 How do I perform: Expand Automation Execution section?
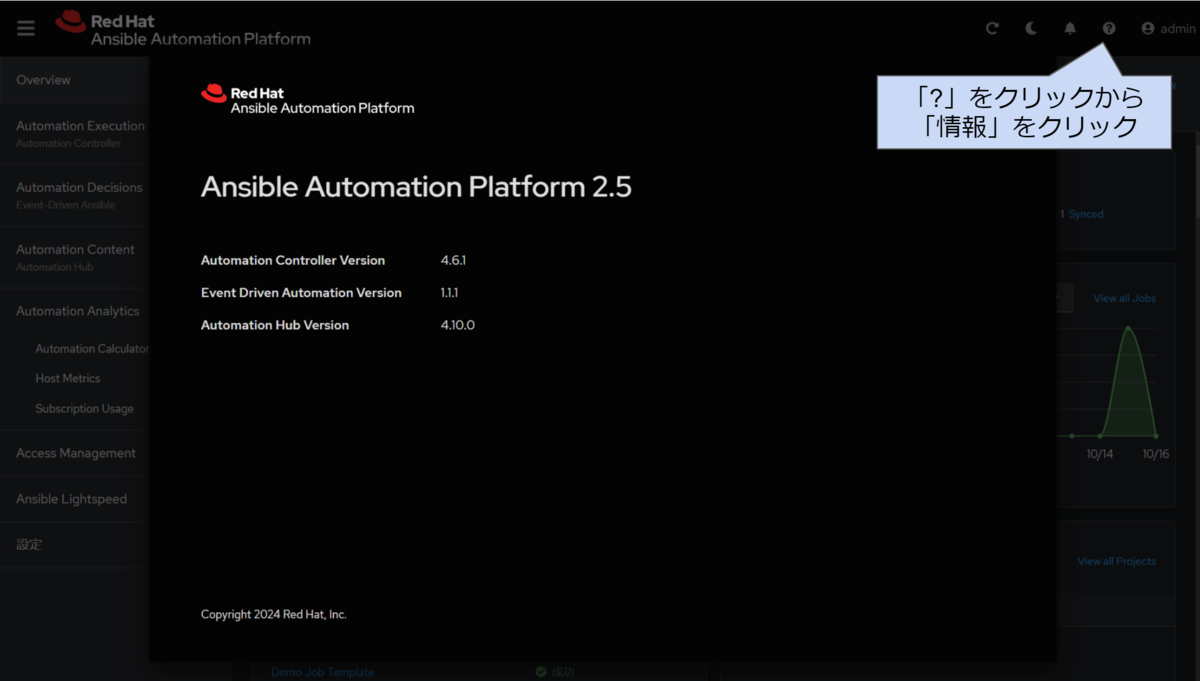point(74,134)
